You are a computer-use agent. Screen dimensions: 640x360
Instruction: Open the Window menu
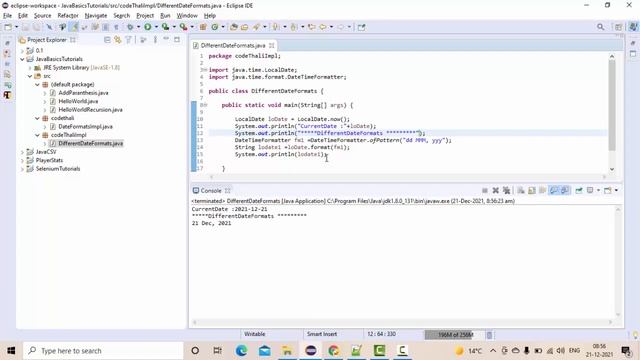pos(187,16)
